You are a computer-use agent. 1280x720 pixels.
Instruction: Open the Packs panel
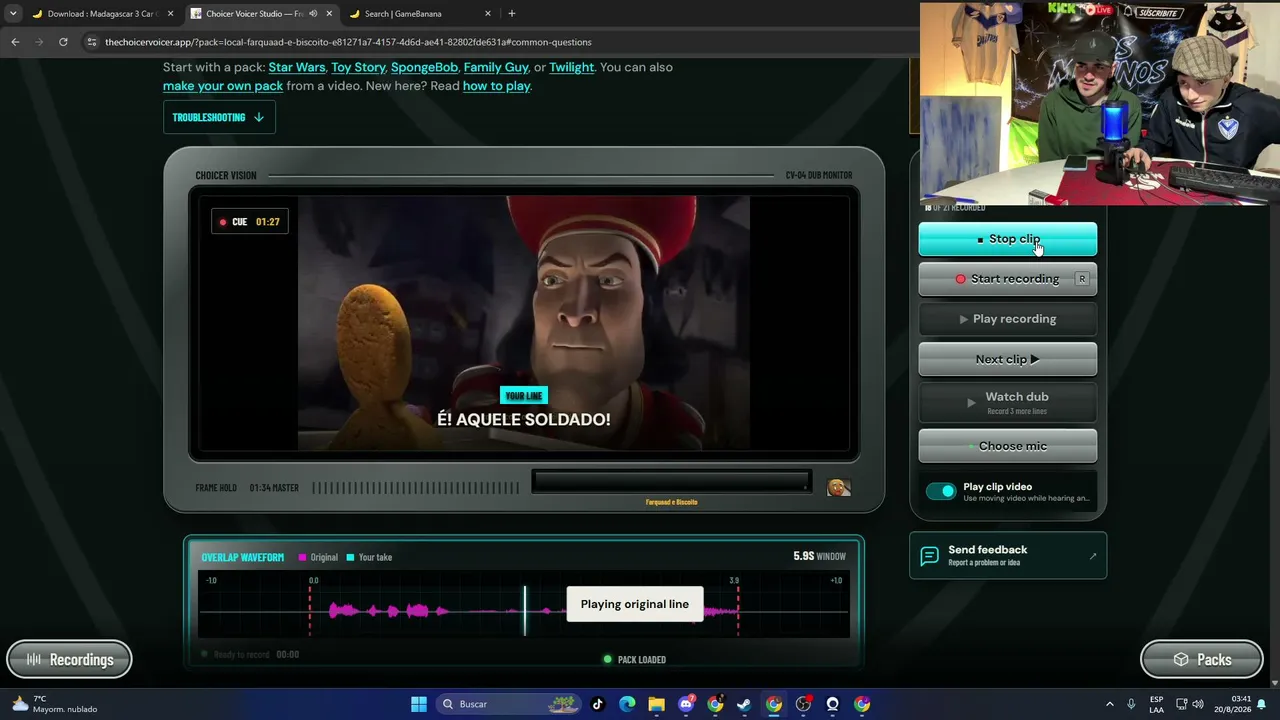coord(1202,660)
